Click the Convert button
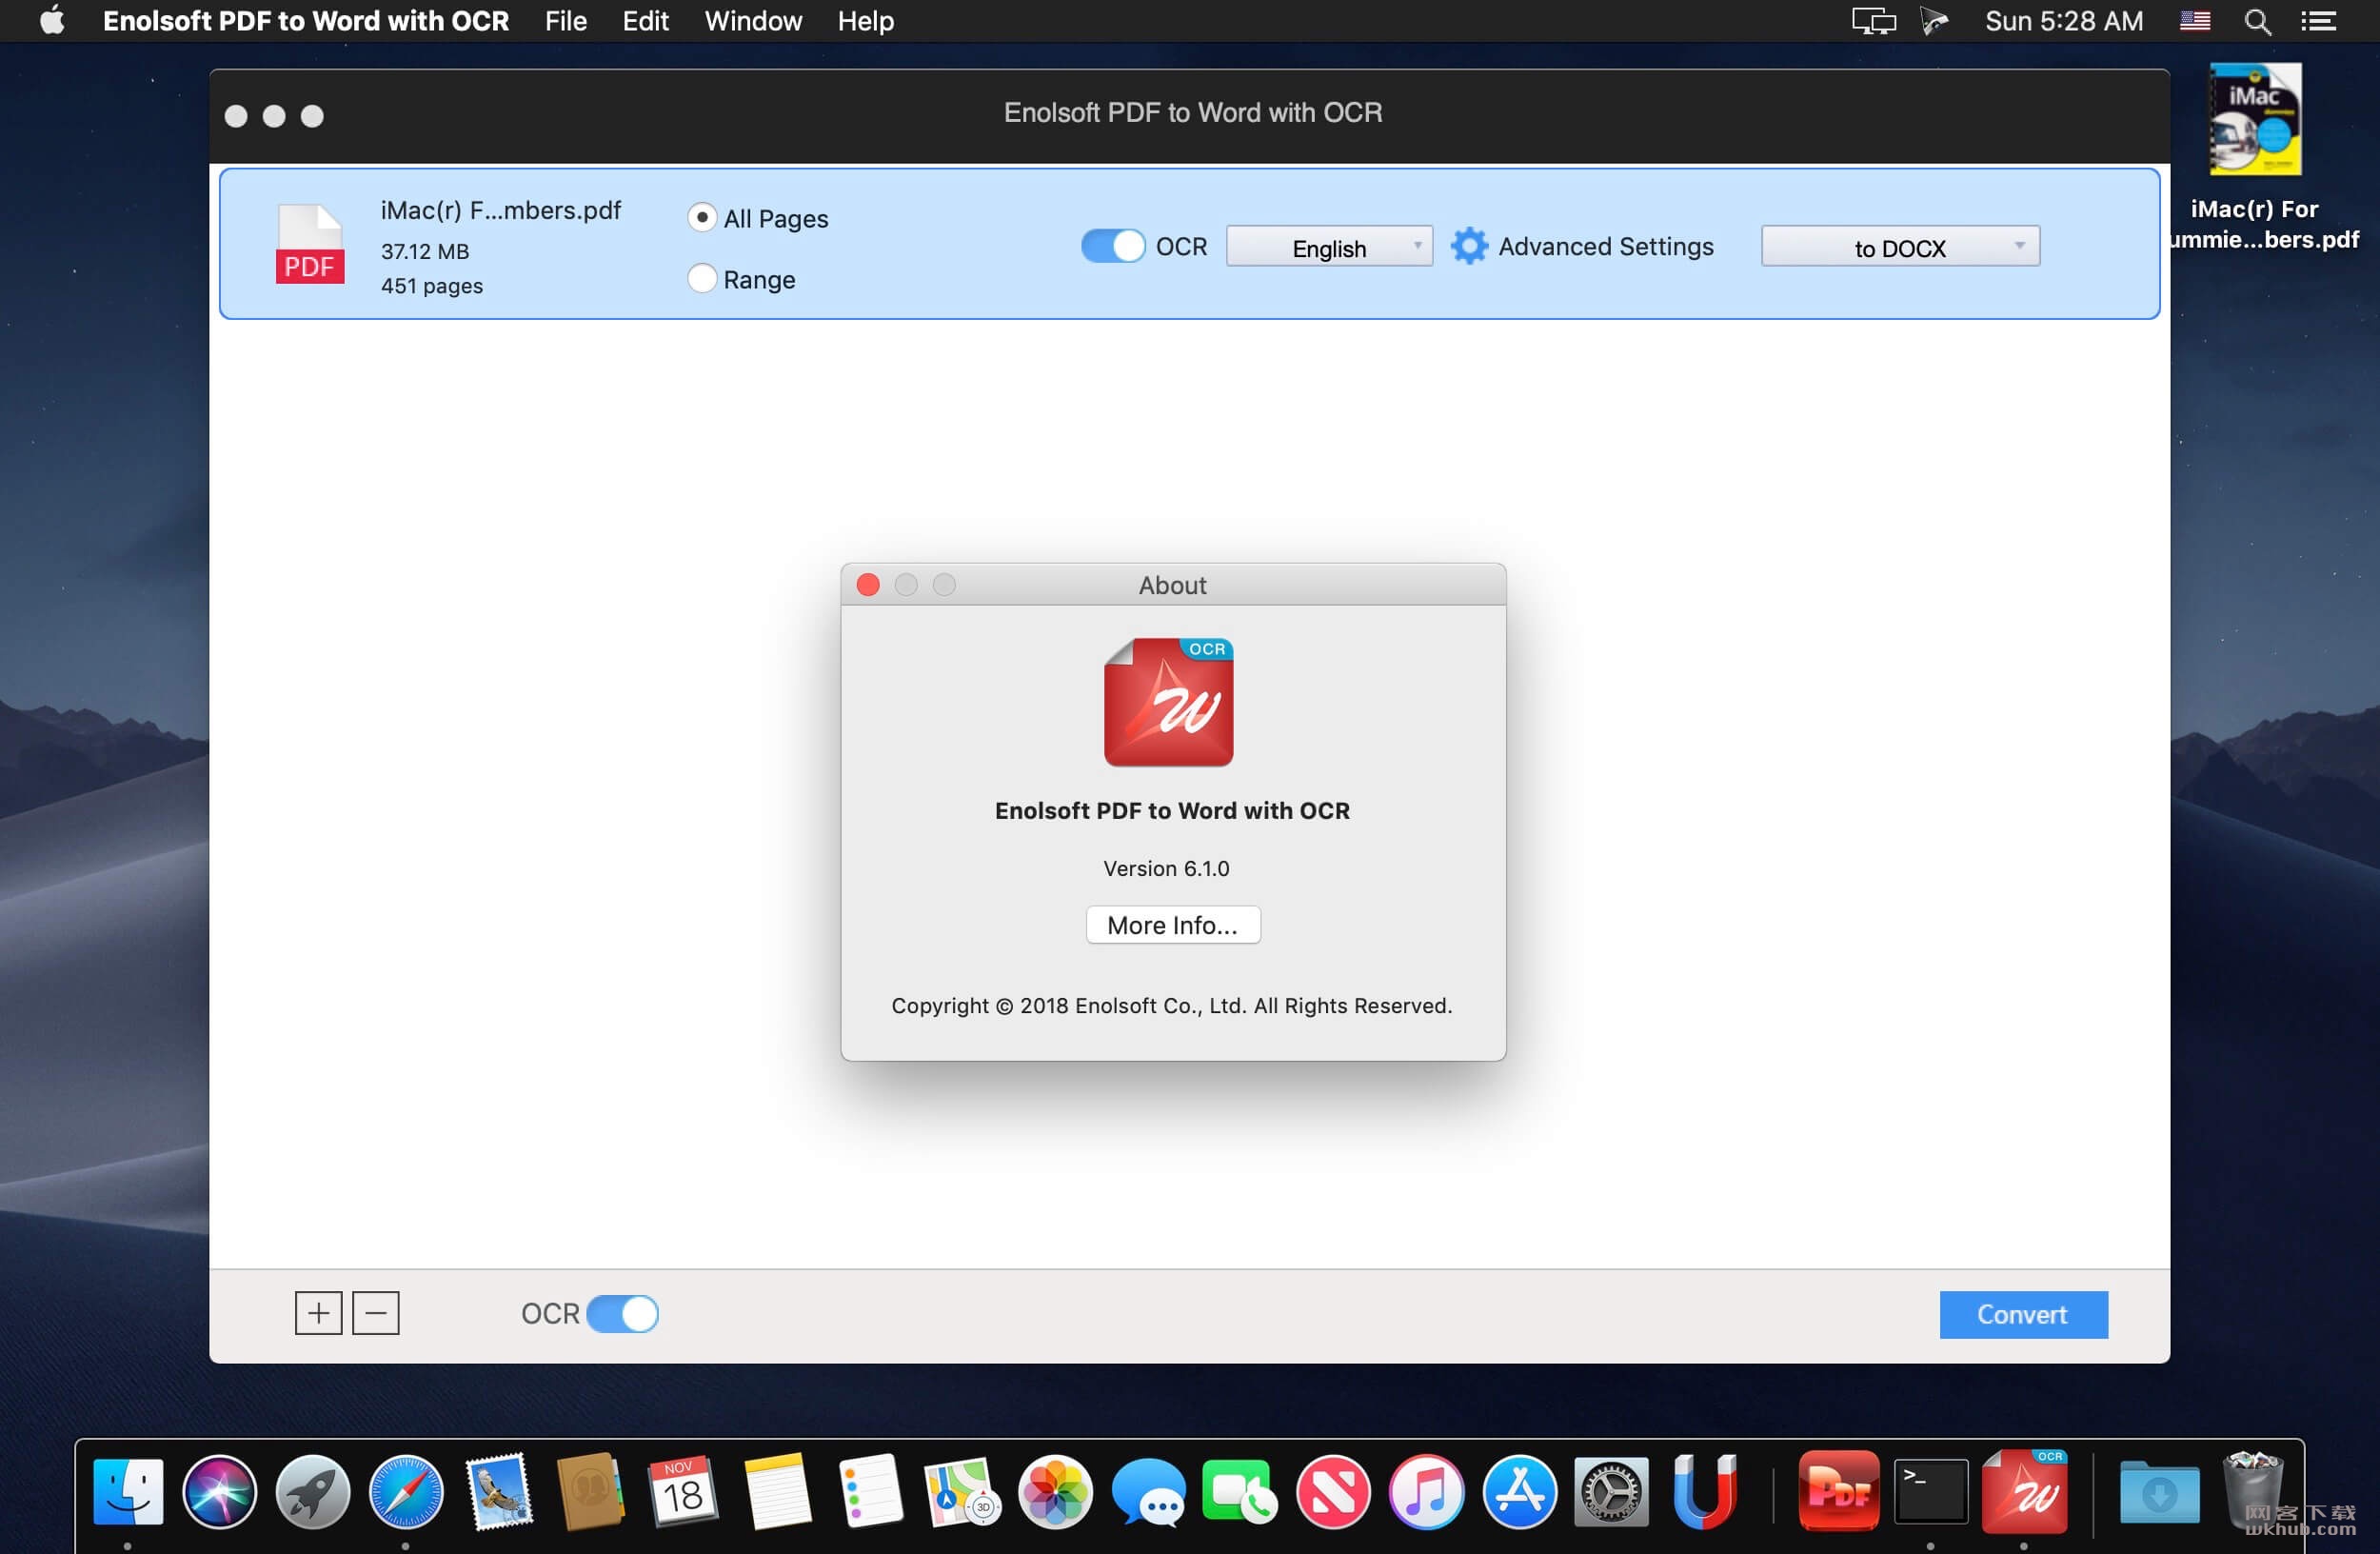 point(2023,1314)
